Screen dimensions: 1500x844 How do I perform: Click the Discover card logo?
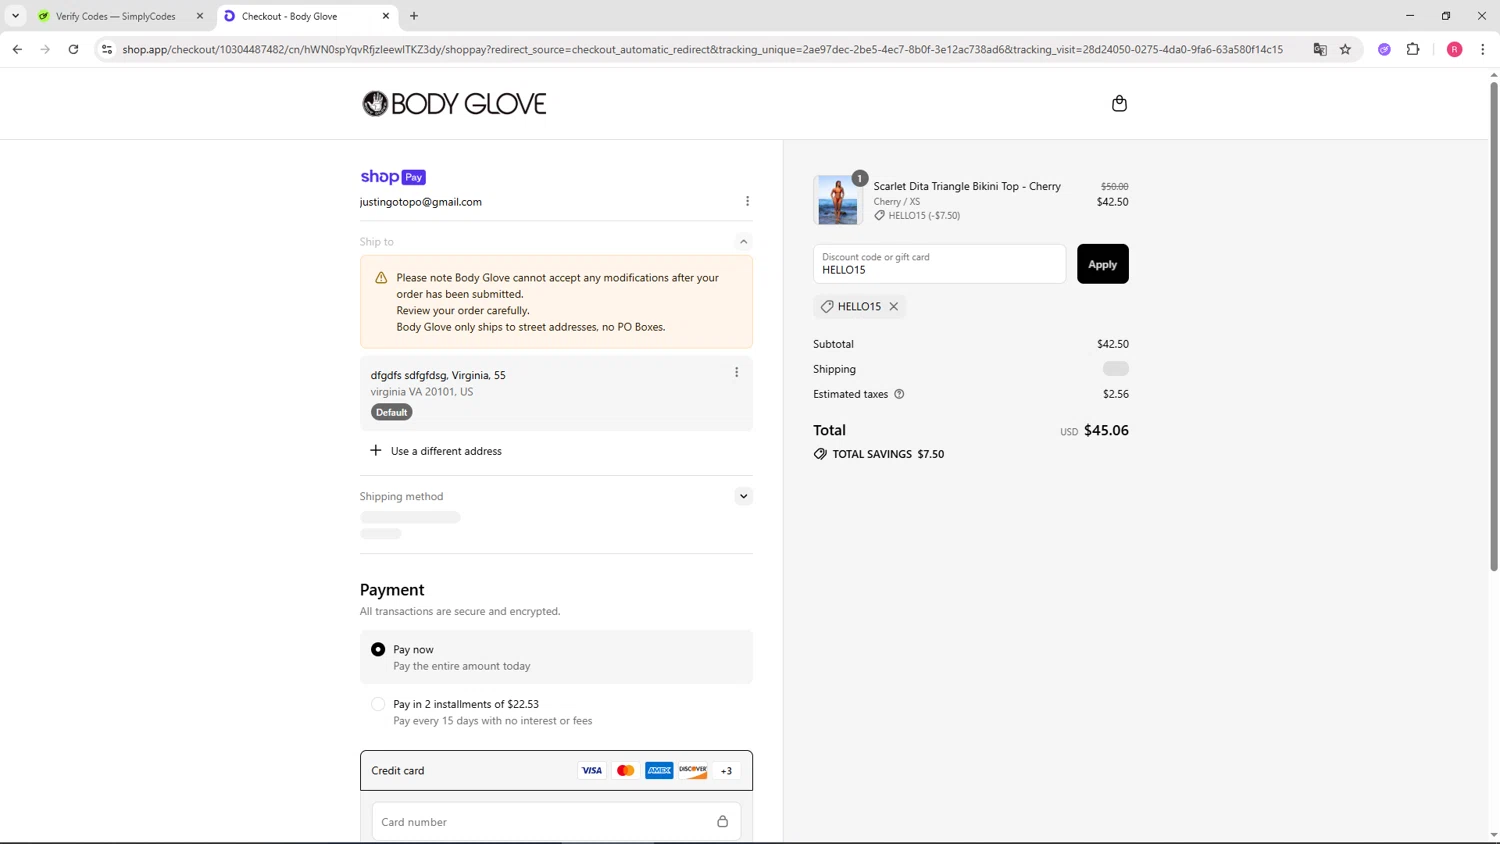[x=693, y=771]
